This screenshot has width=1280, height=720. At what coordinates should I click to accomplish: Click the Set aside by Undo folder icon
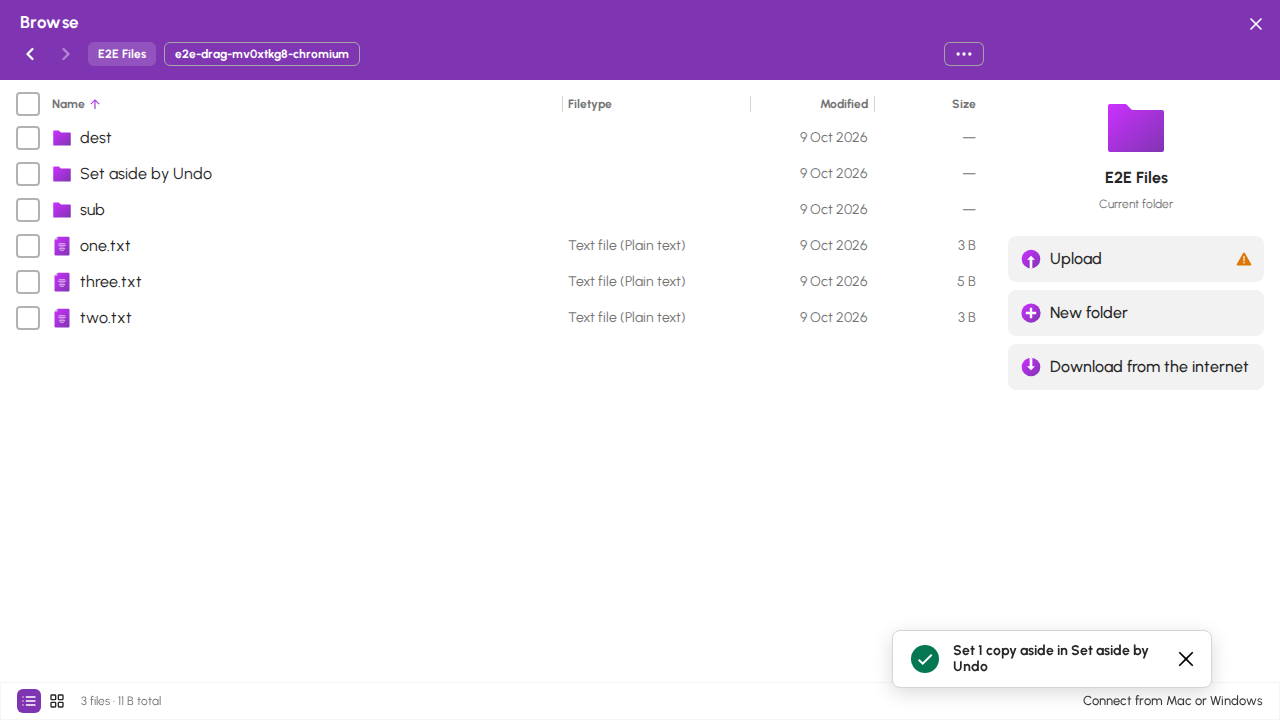(x=62, y=174)
